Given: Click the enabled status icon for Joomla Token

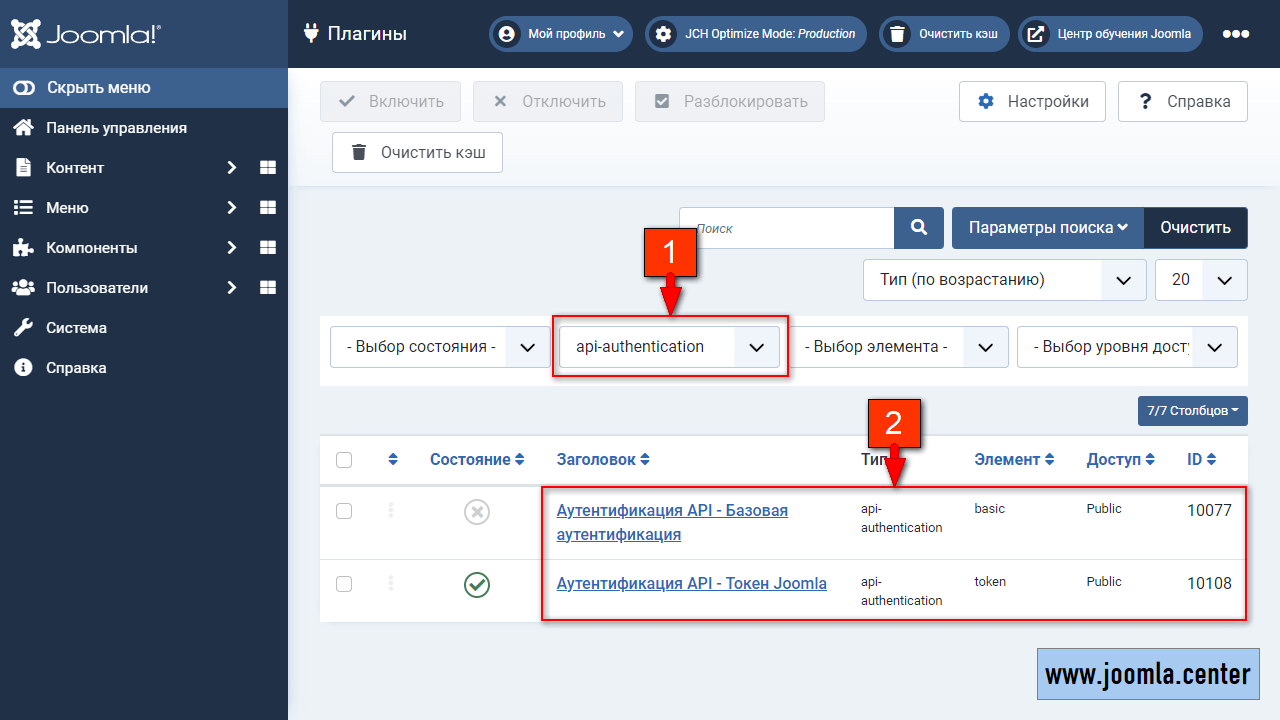Looking at the screenshot, I should (x=477, y=584).
